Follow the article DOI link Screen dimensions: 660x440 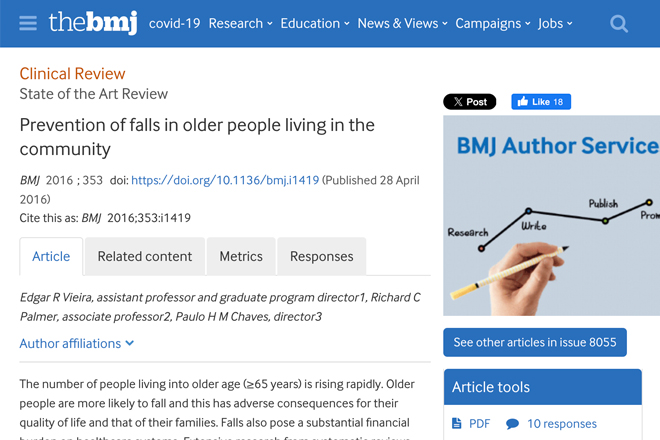point(225,180)
